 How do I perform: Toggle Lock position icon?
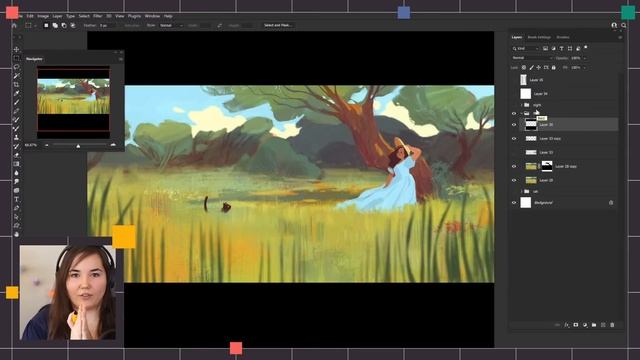pyautogui.click(x=538, y=67)
